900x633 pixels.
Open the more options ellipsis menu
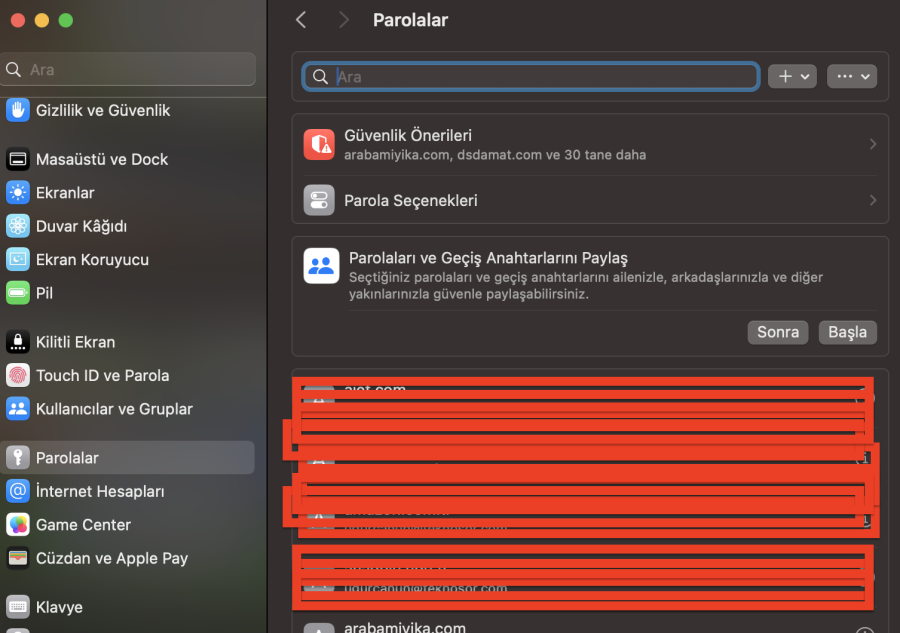click(x=852, y=76)
